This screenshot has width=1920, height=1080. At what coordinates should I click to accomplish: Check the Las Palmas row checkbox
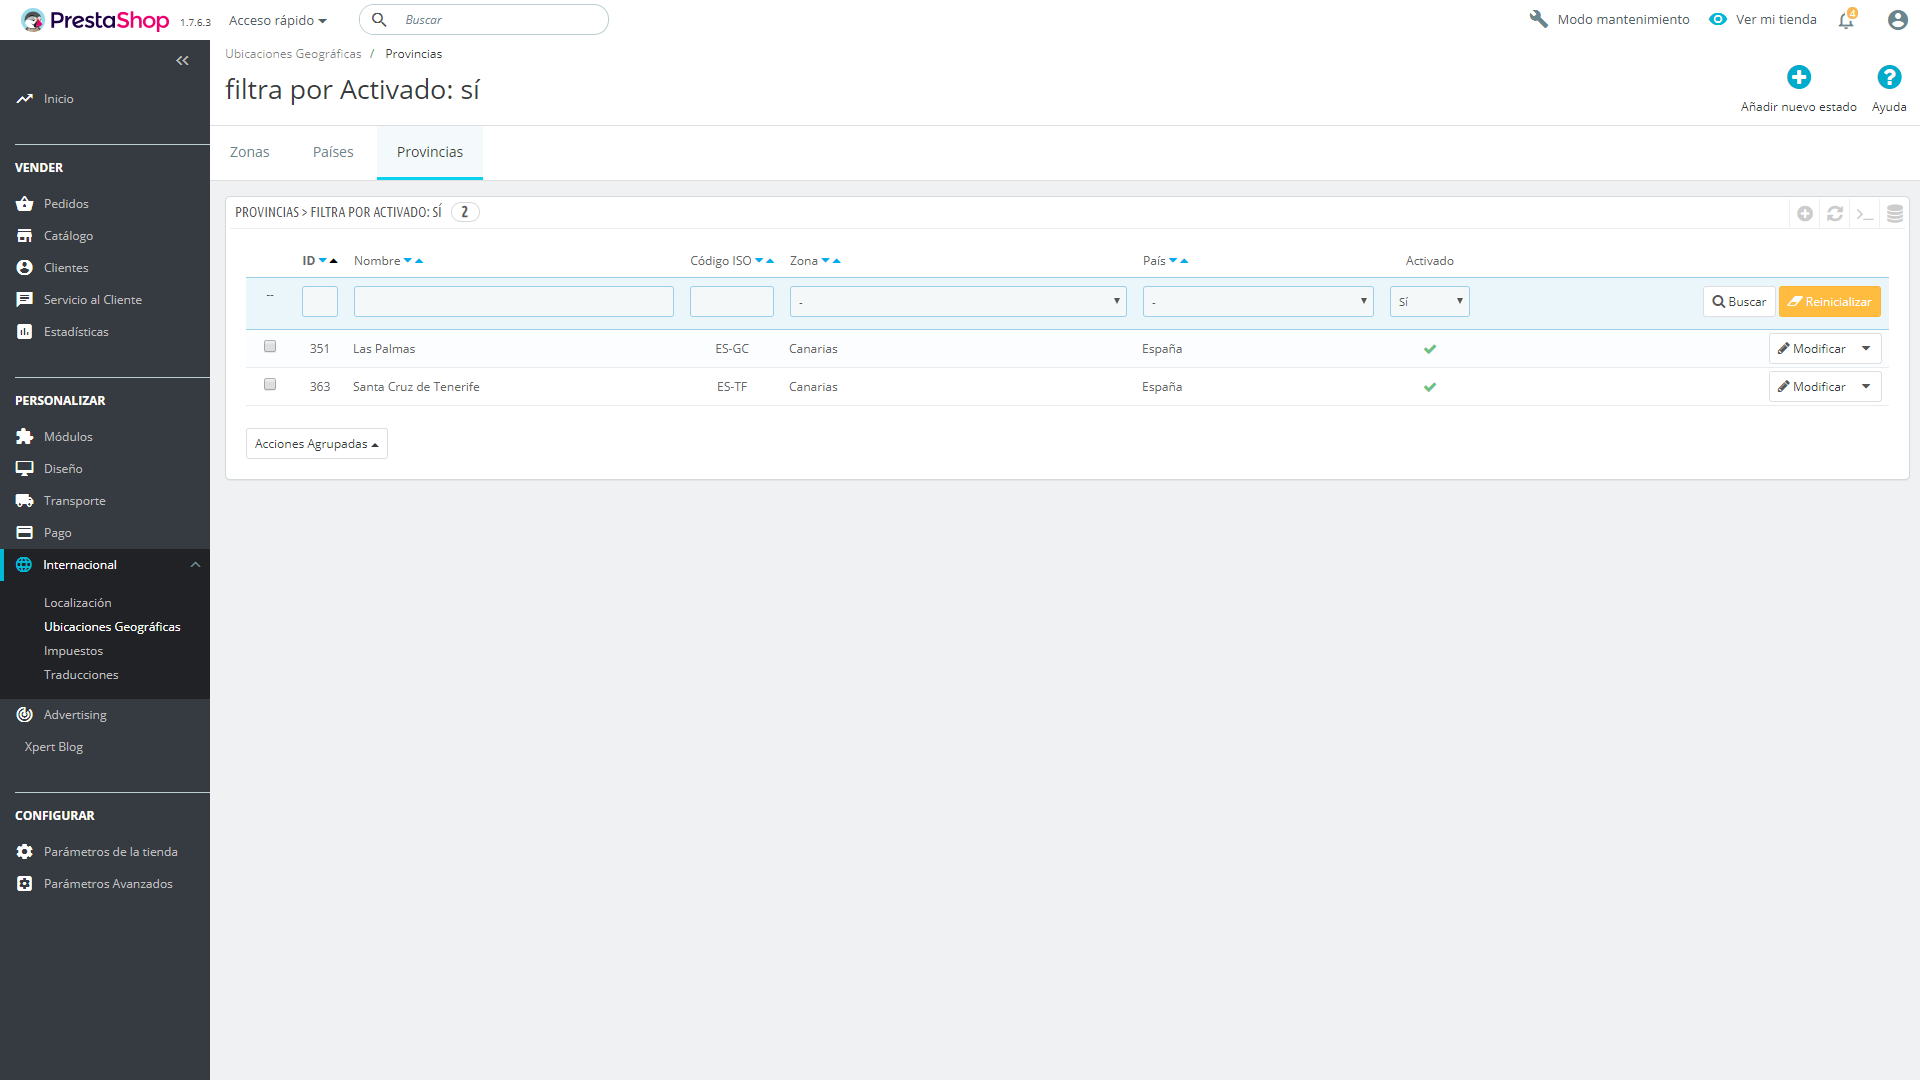pyautogui.click(x=270, y=346)
